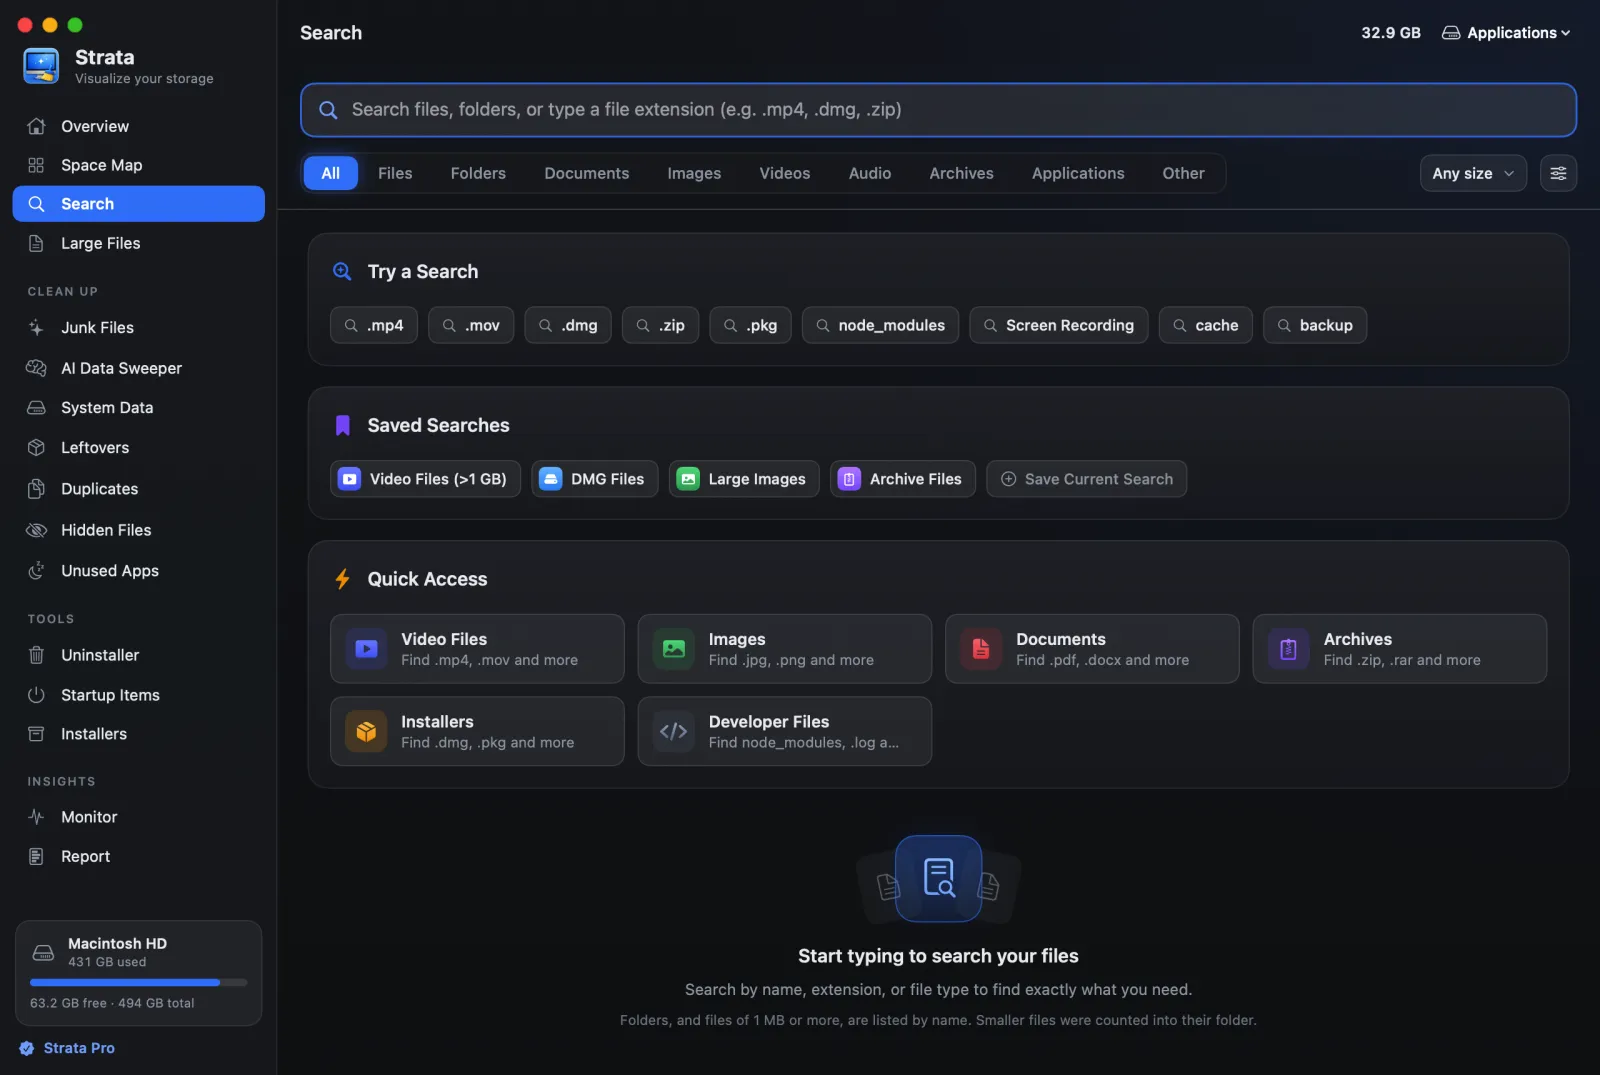
Task: Click the Uninstaller trash icon
Action: coord(36,655)
